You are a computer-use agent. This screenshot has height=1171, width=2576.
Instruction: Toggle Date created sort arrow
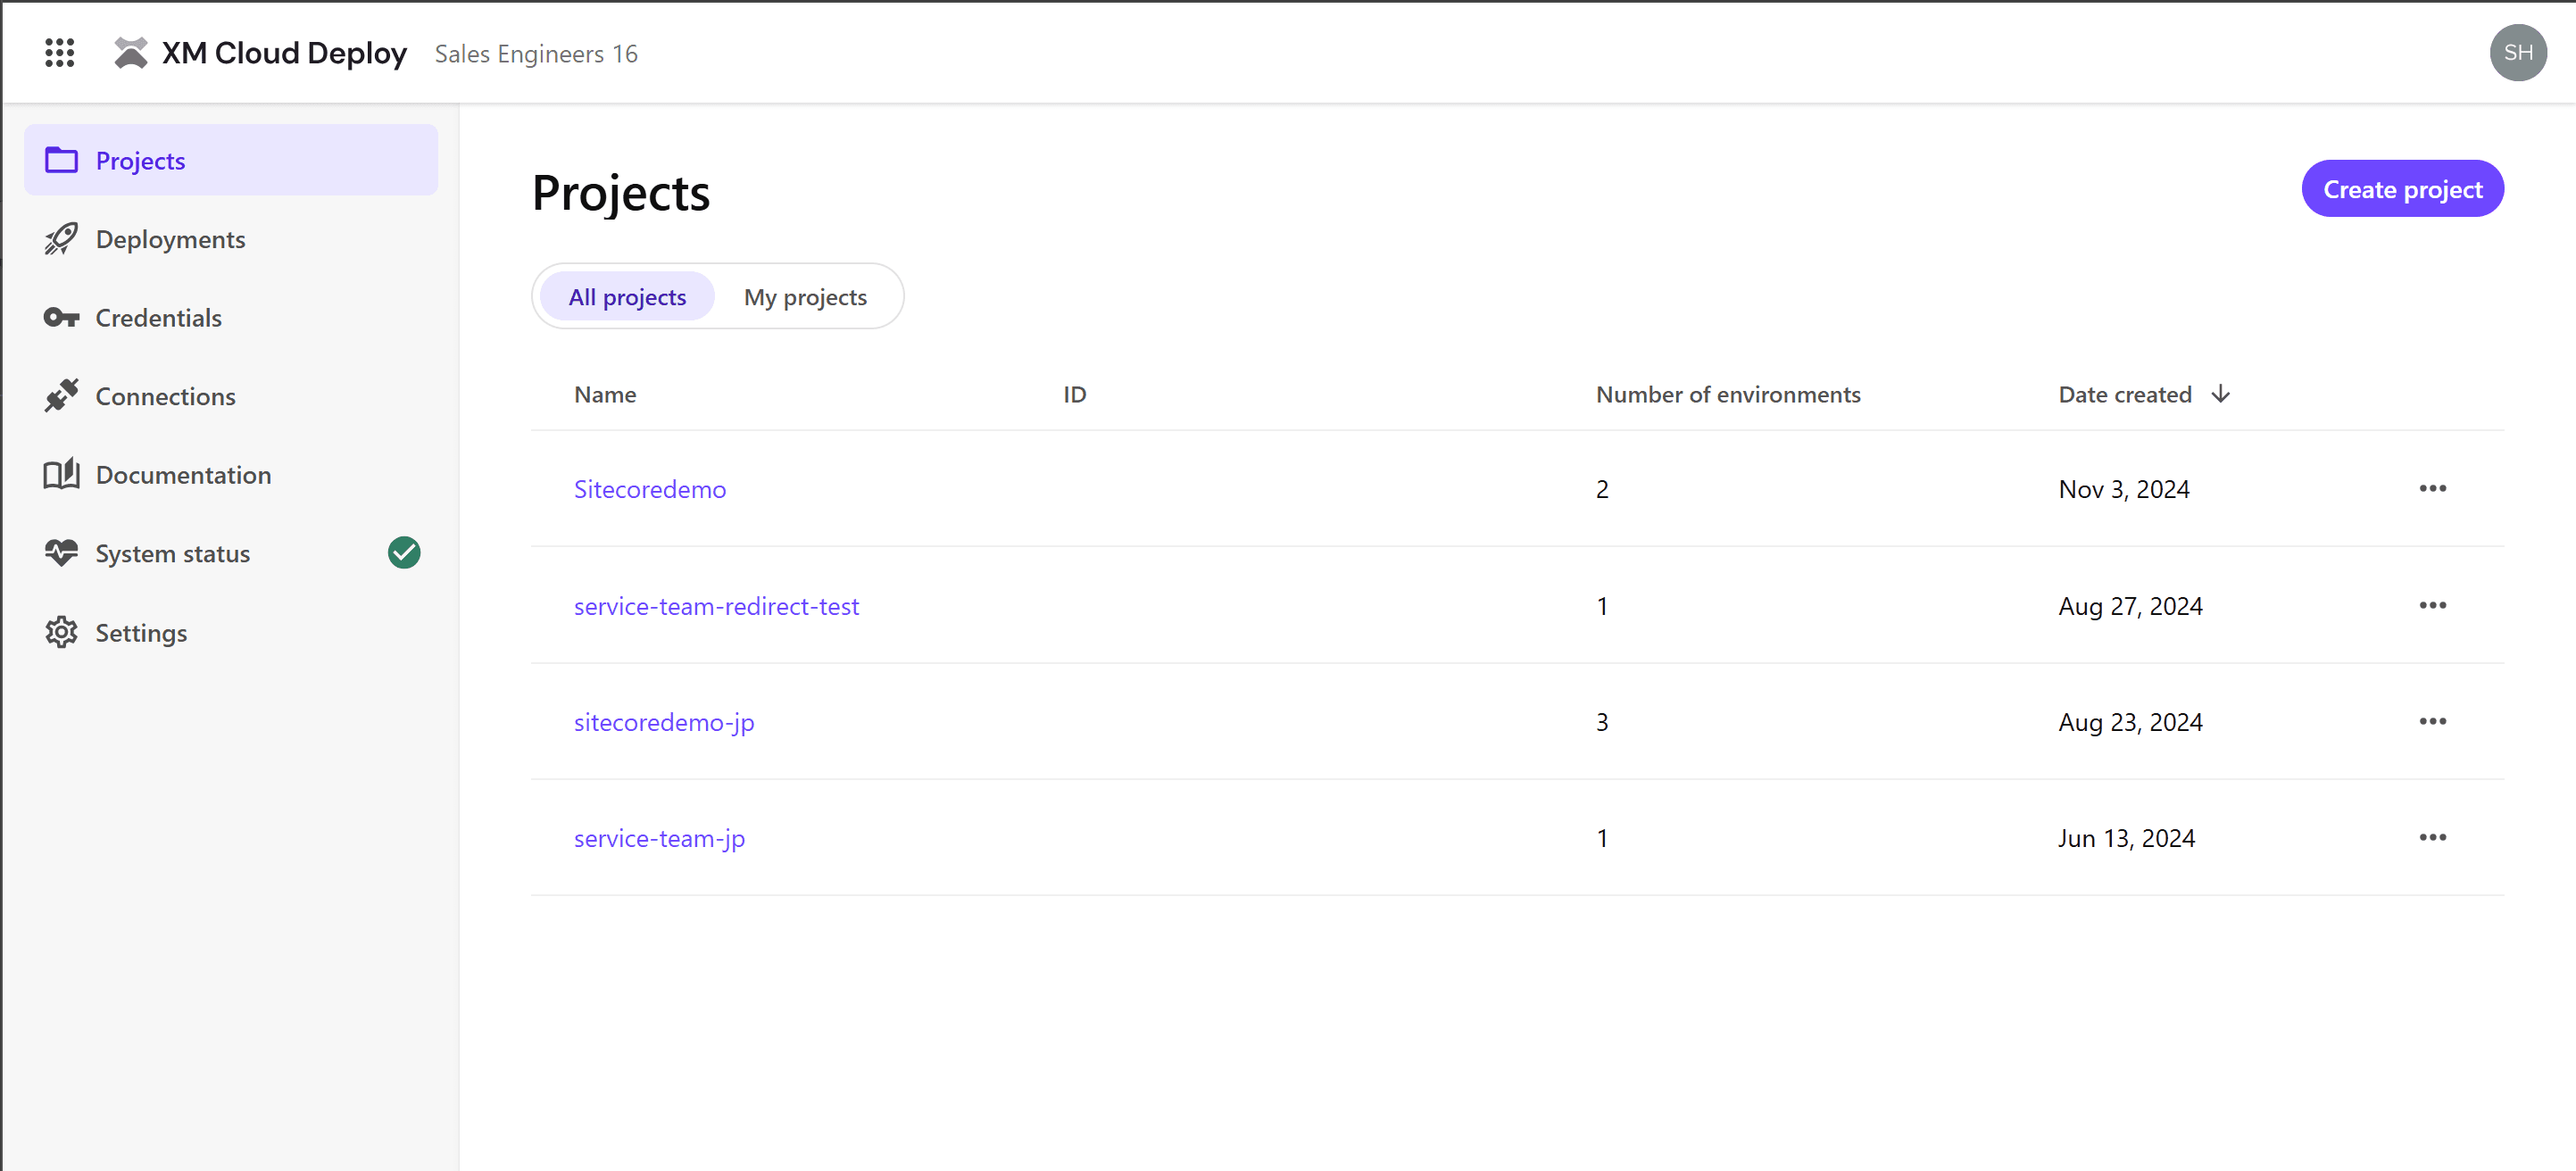point(2220,394)
